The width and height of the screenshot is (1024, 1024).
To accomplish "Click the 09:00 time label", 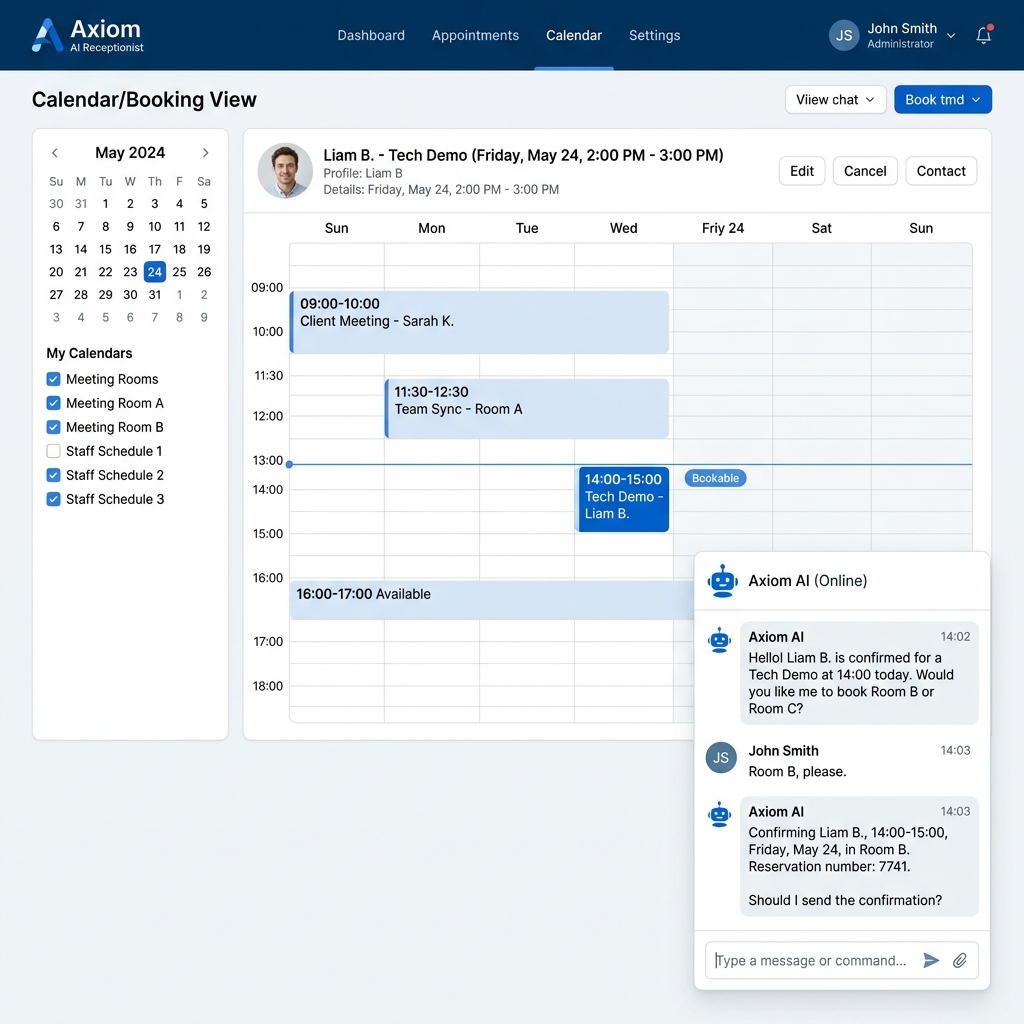I will click(x=267, y=287).
